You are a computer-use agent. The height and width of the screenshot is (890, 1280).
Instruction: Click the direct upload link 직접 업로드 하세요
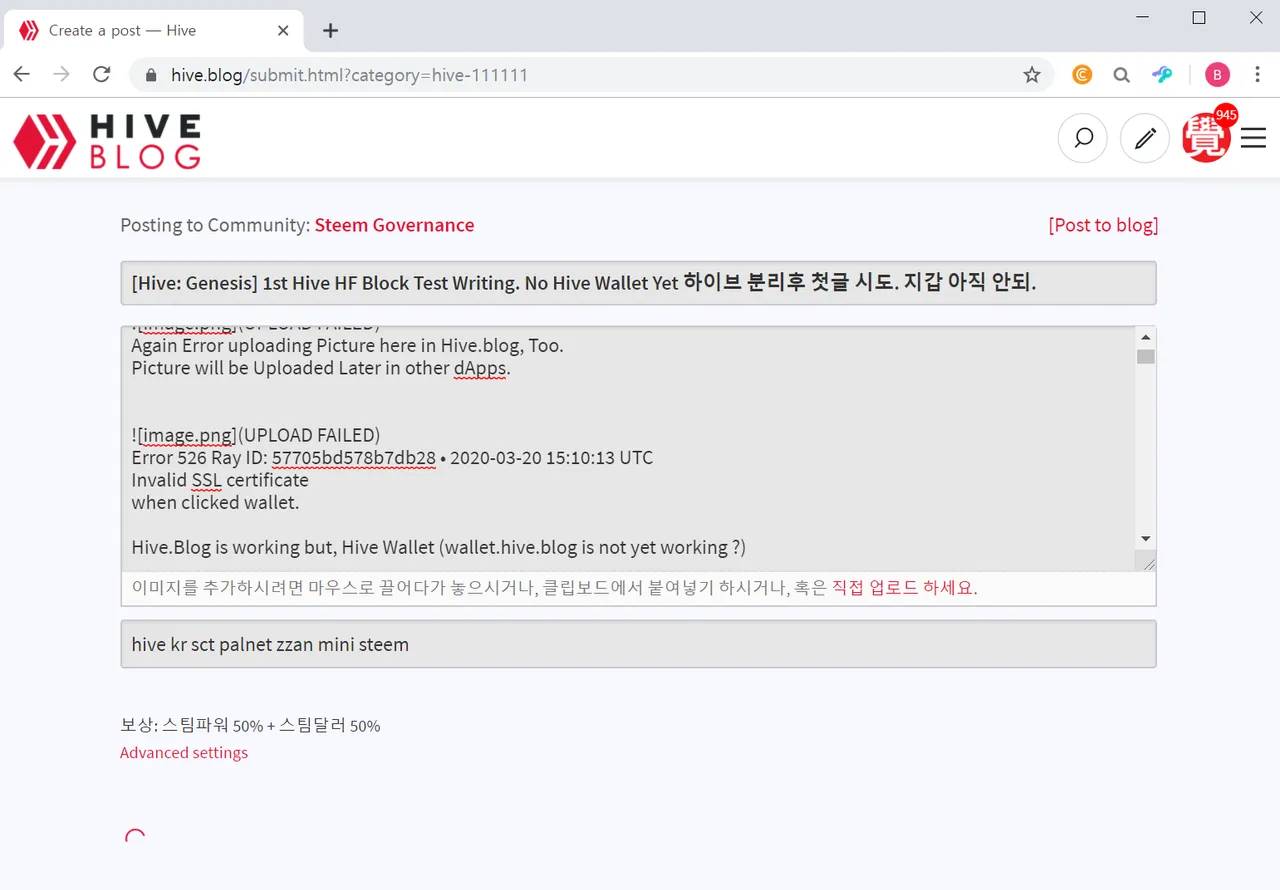904,588
